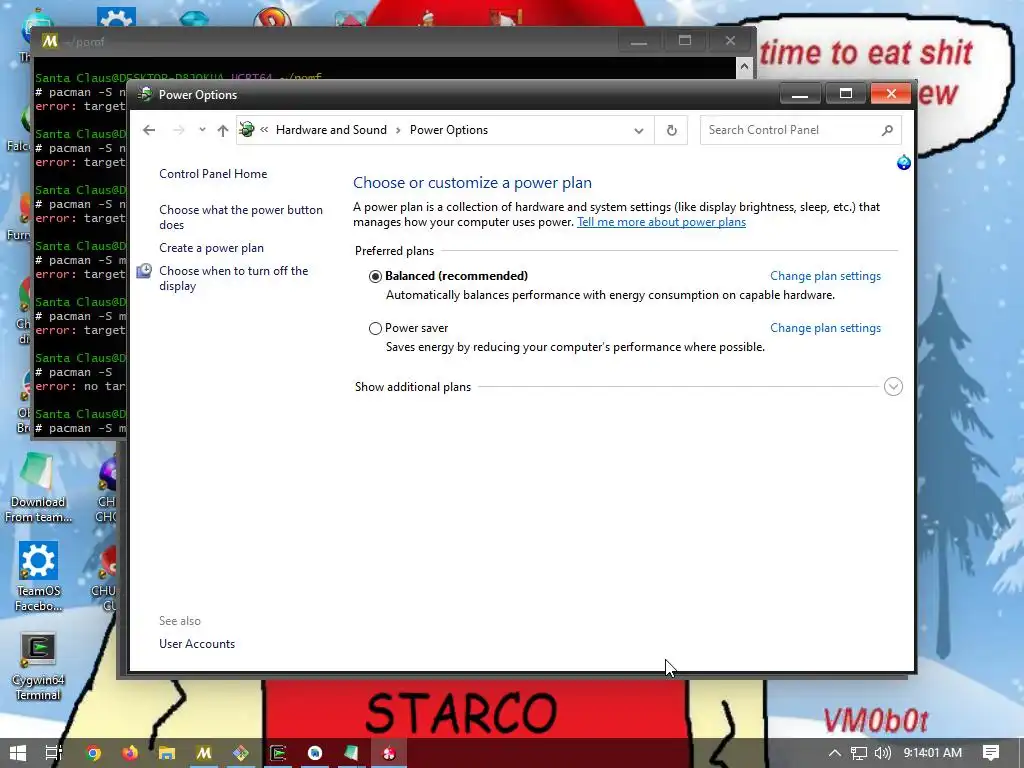This screenshot has height=768, width=1024.
Task: Open the network tray icon
Action: [859, 753]
